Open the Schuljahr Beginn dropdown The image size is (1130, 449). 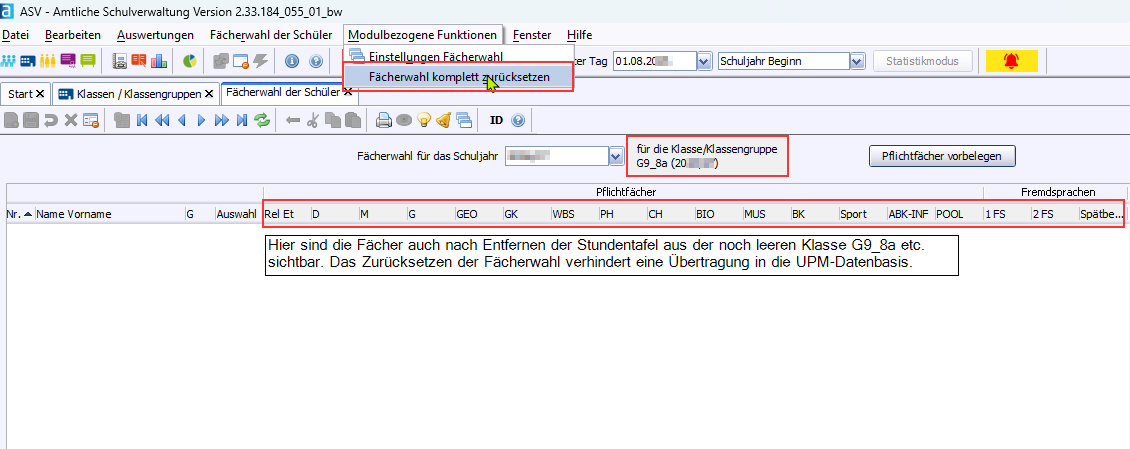click(x=856, y=61)
